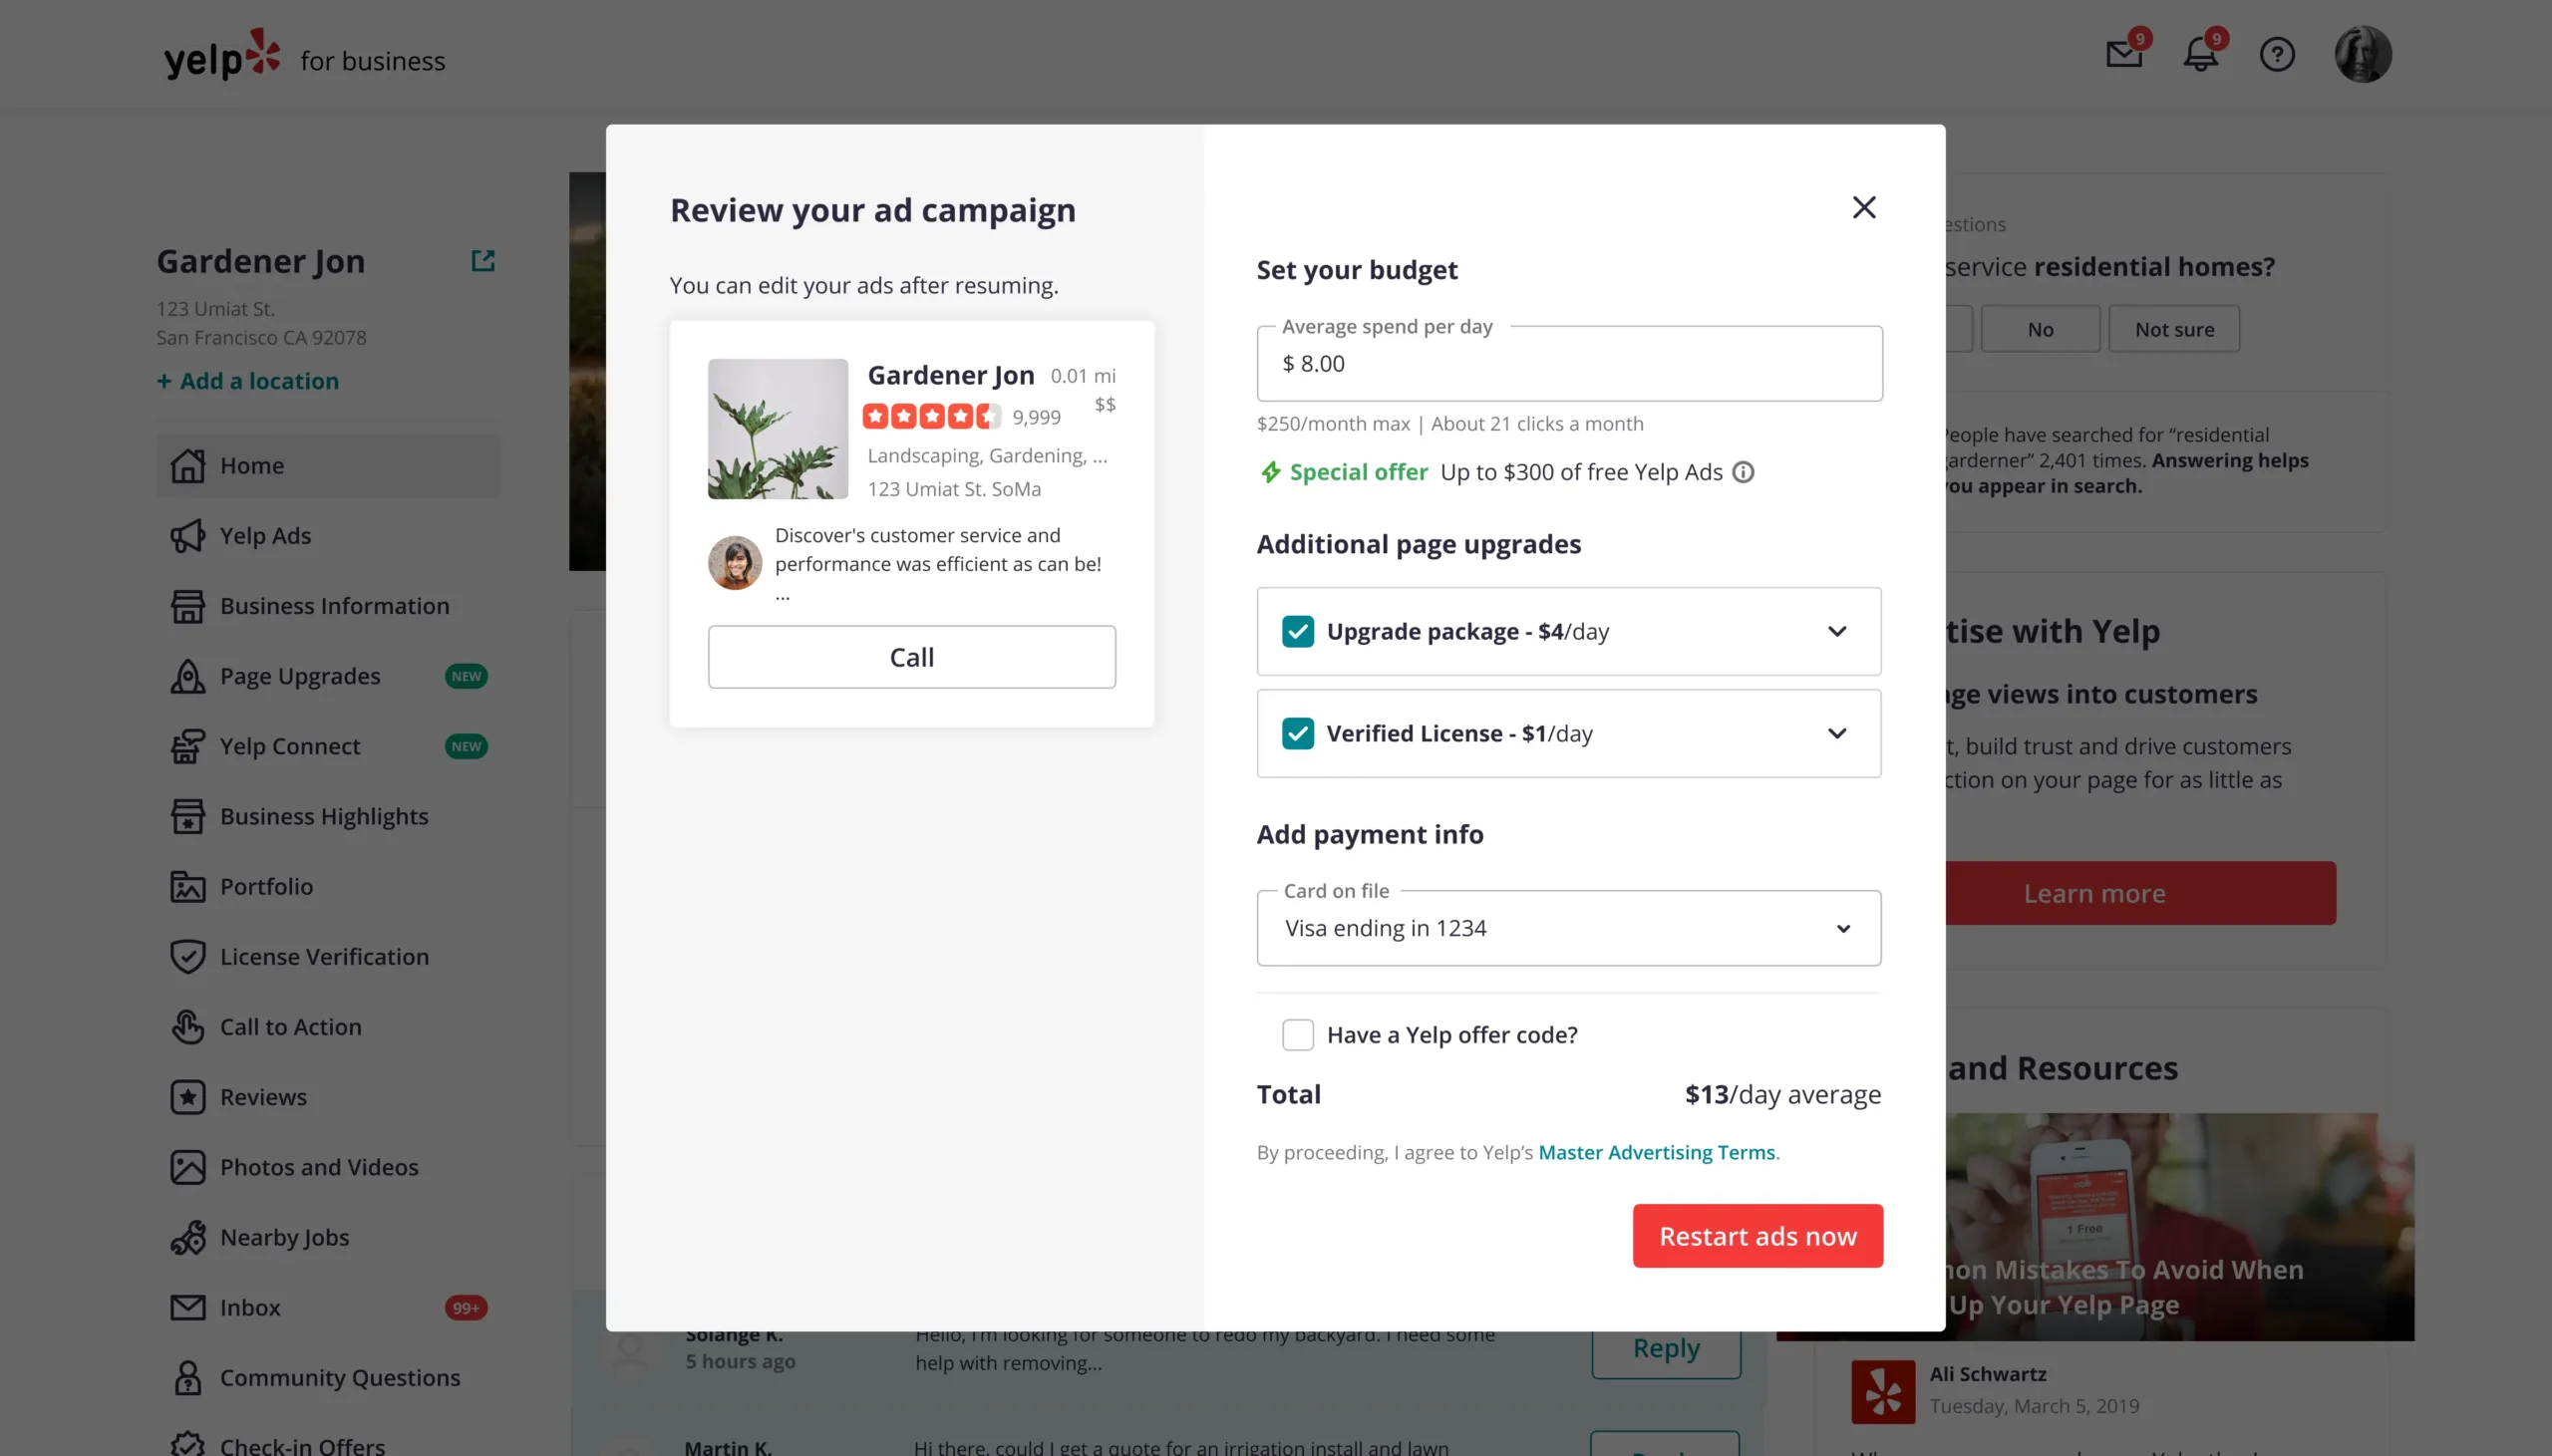Open the messages envelope icon in header
2552x1456 pixels.
(2124, 54)
